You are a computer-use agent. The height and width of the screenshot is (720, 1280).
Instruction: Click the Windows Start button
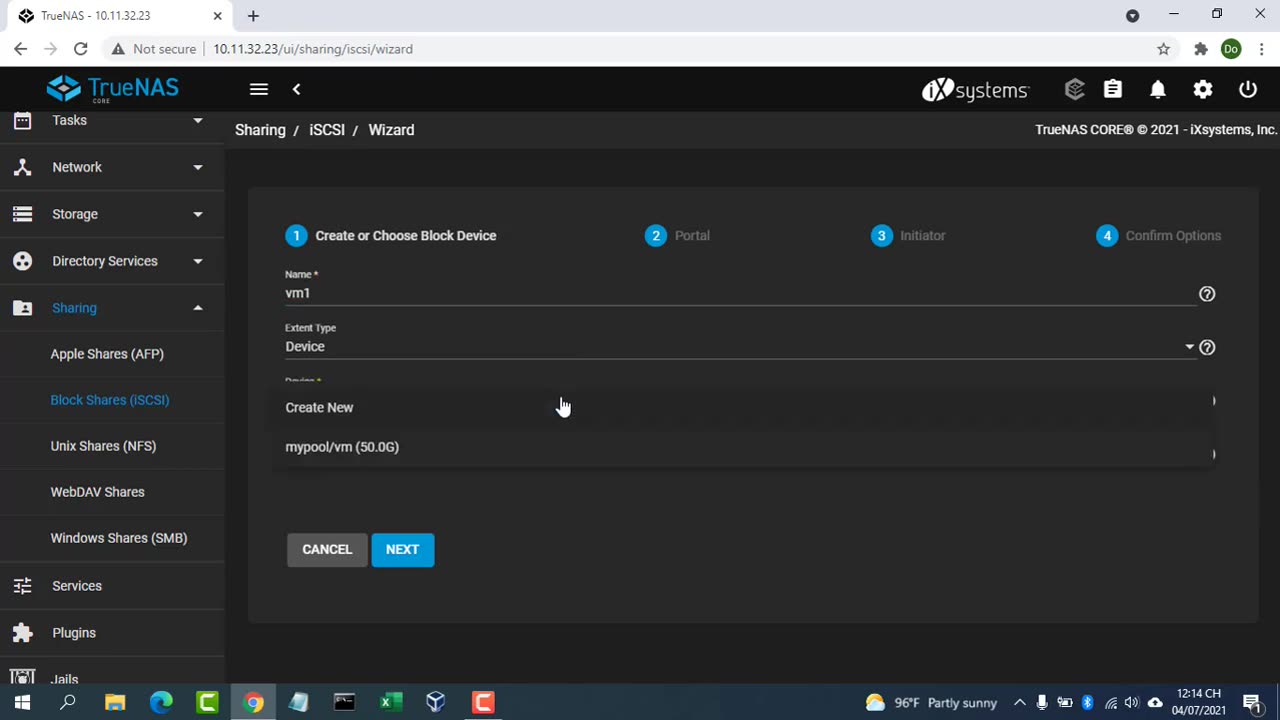point(22,703)
